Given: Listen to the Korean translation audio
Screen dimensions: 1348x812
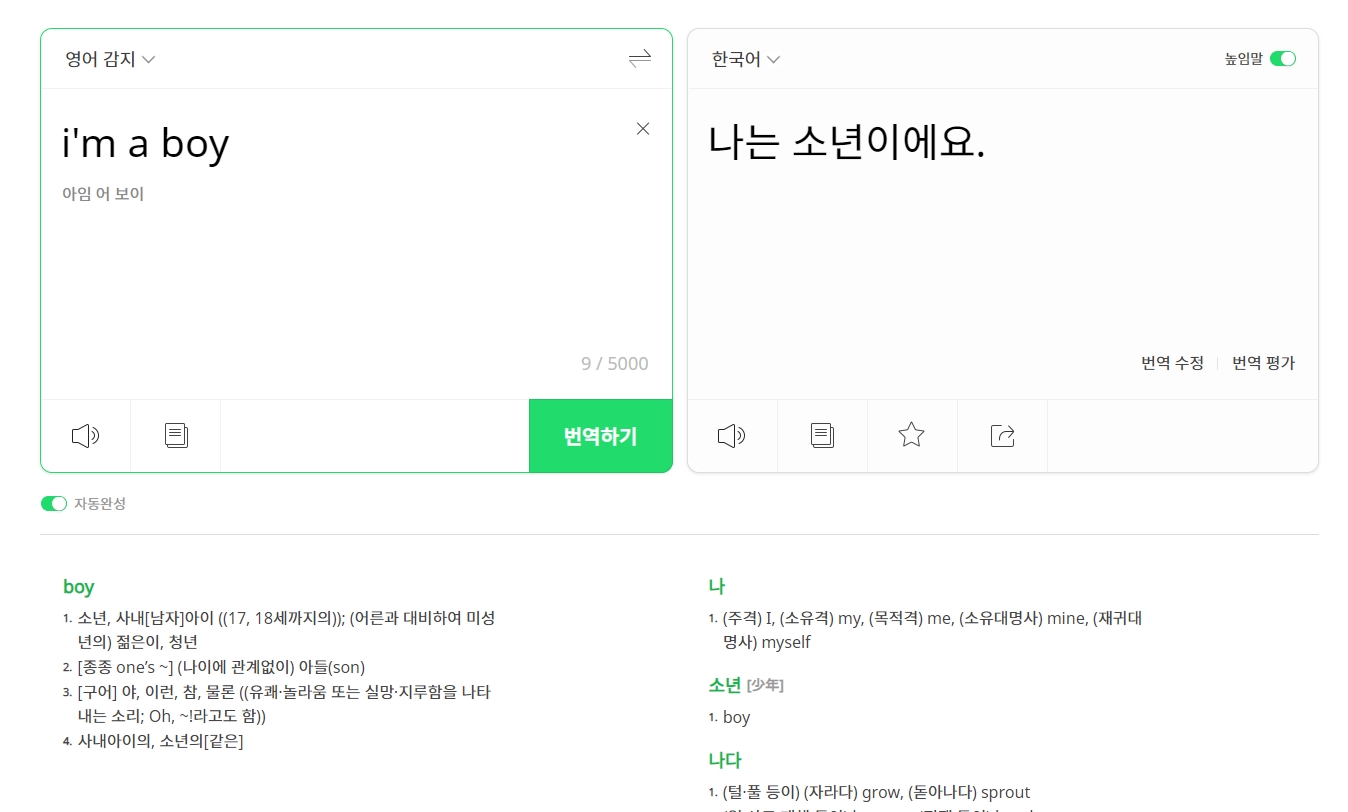Looking at the screenshot, I should (731, 435).
